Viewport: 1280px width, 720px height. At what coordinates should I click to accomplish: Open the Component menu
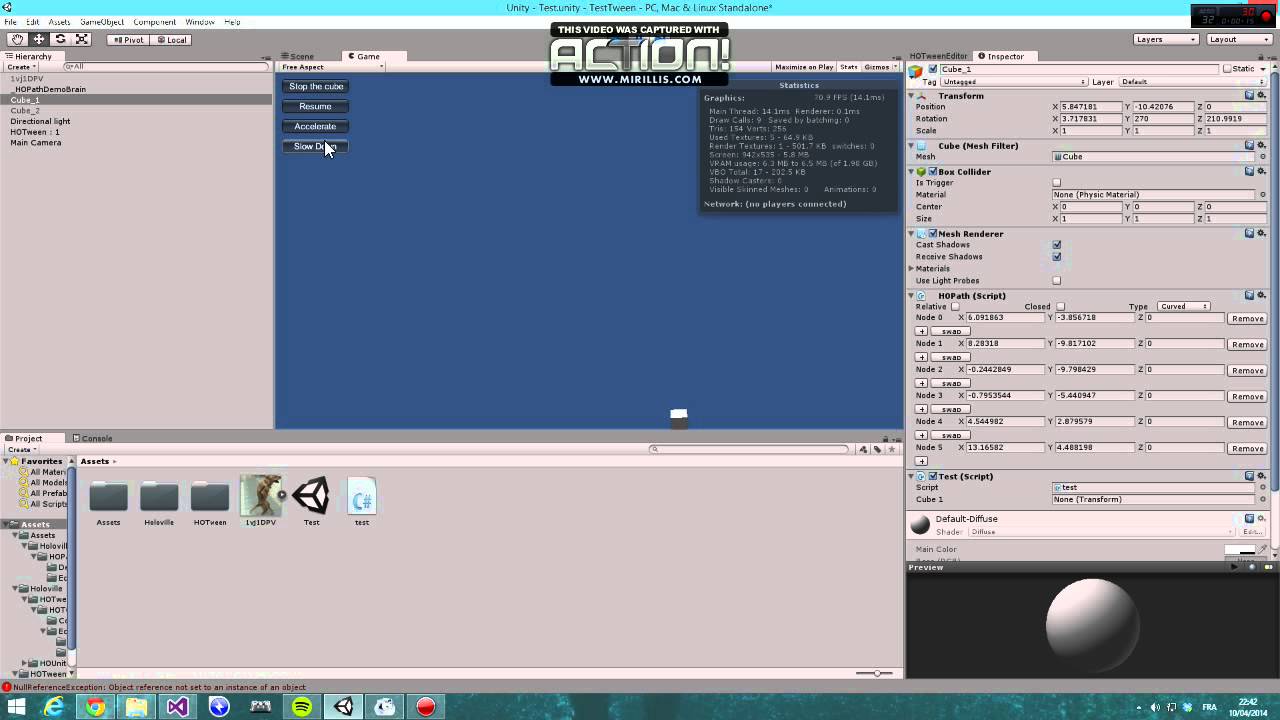[154, 22]
